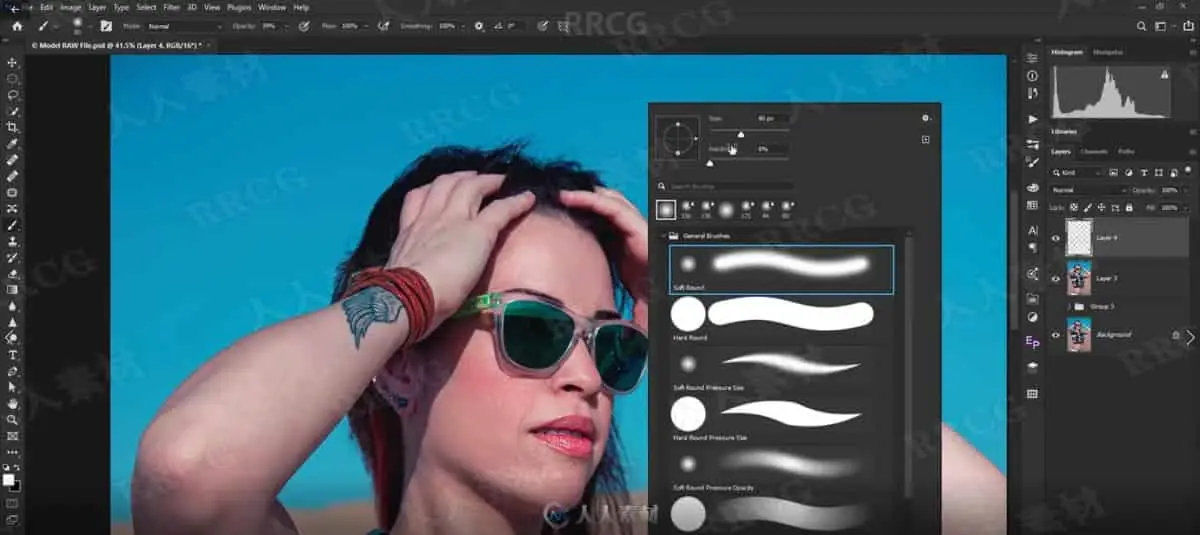
Task: Select the Crop tool
Action: tap(13, 127)
